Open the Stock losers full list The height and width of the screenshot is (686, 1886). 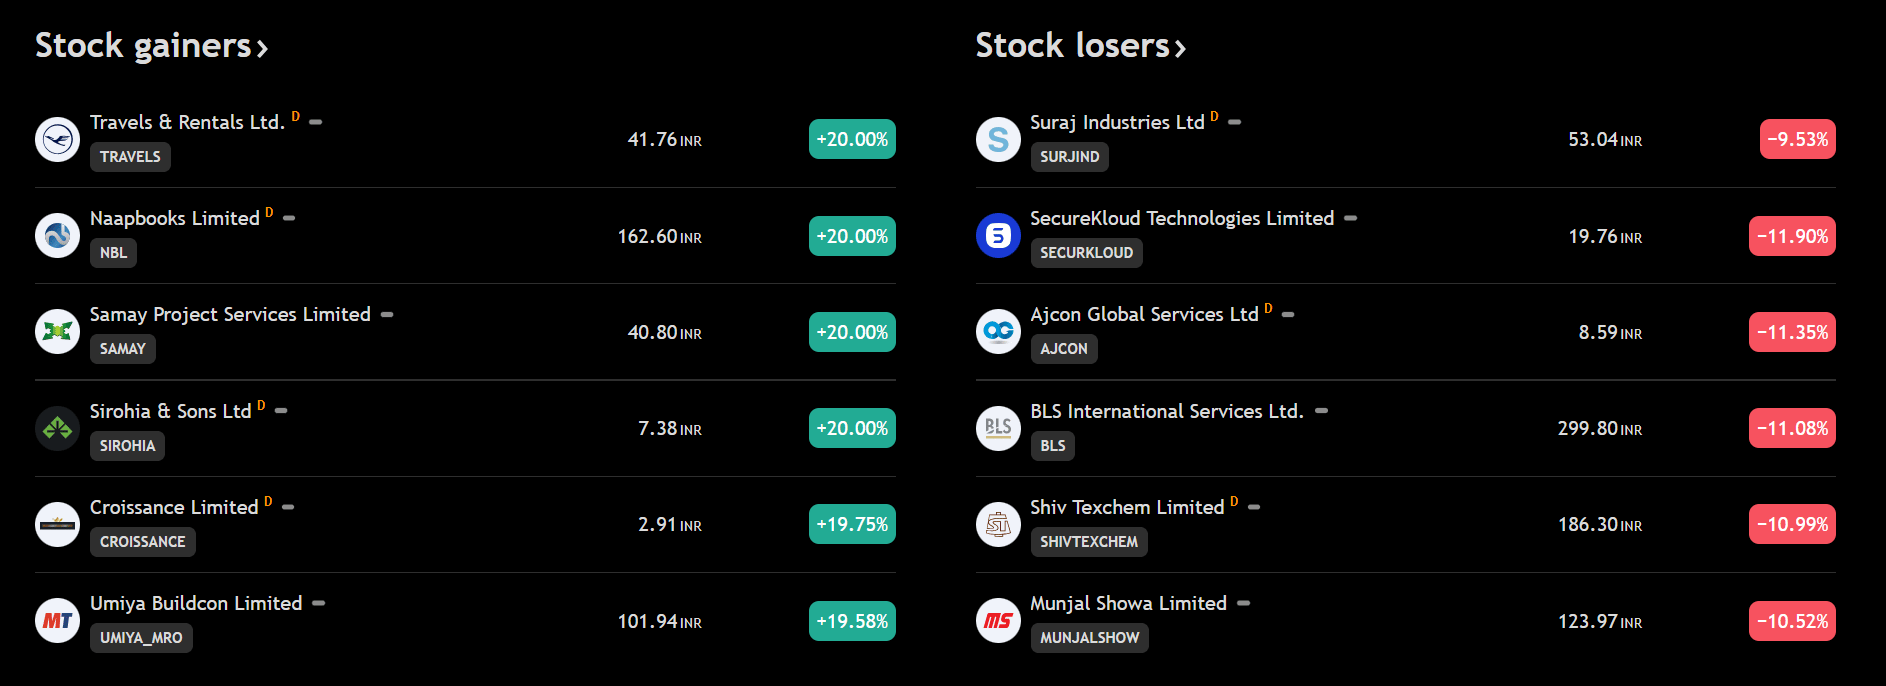pyautogui.click(x=1080, y=46)
